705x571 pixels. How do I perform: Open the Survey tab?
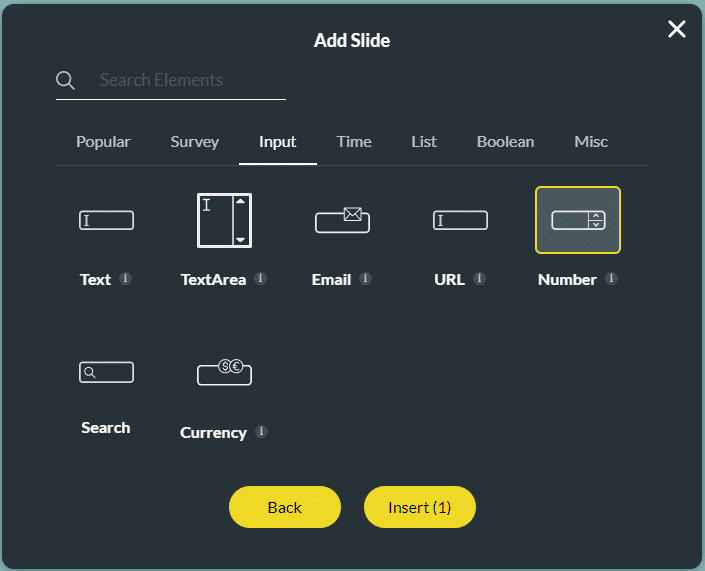pos(194,142)
